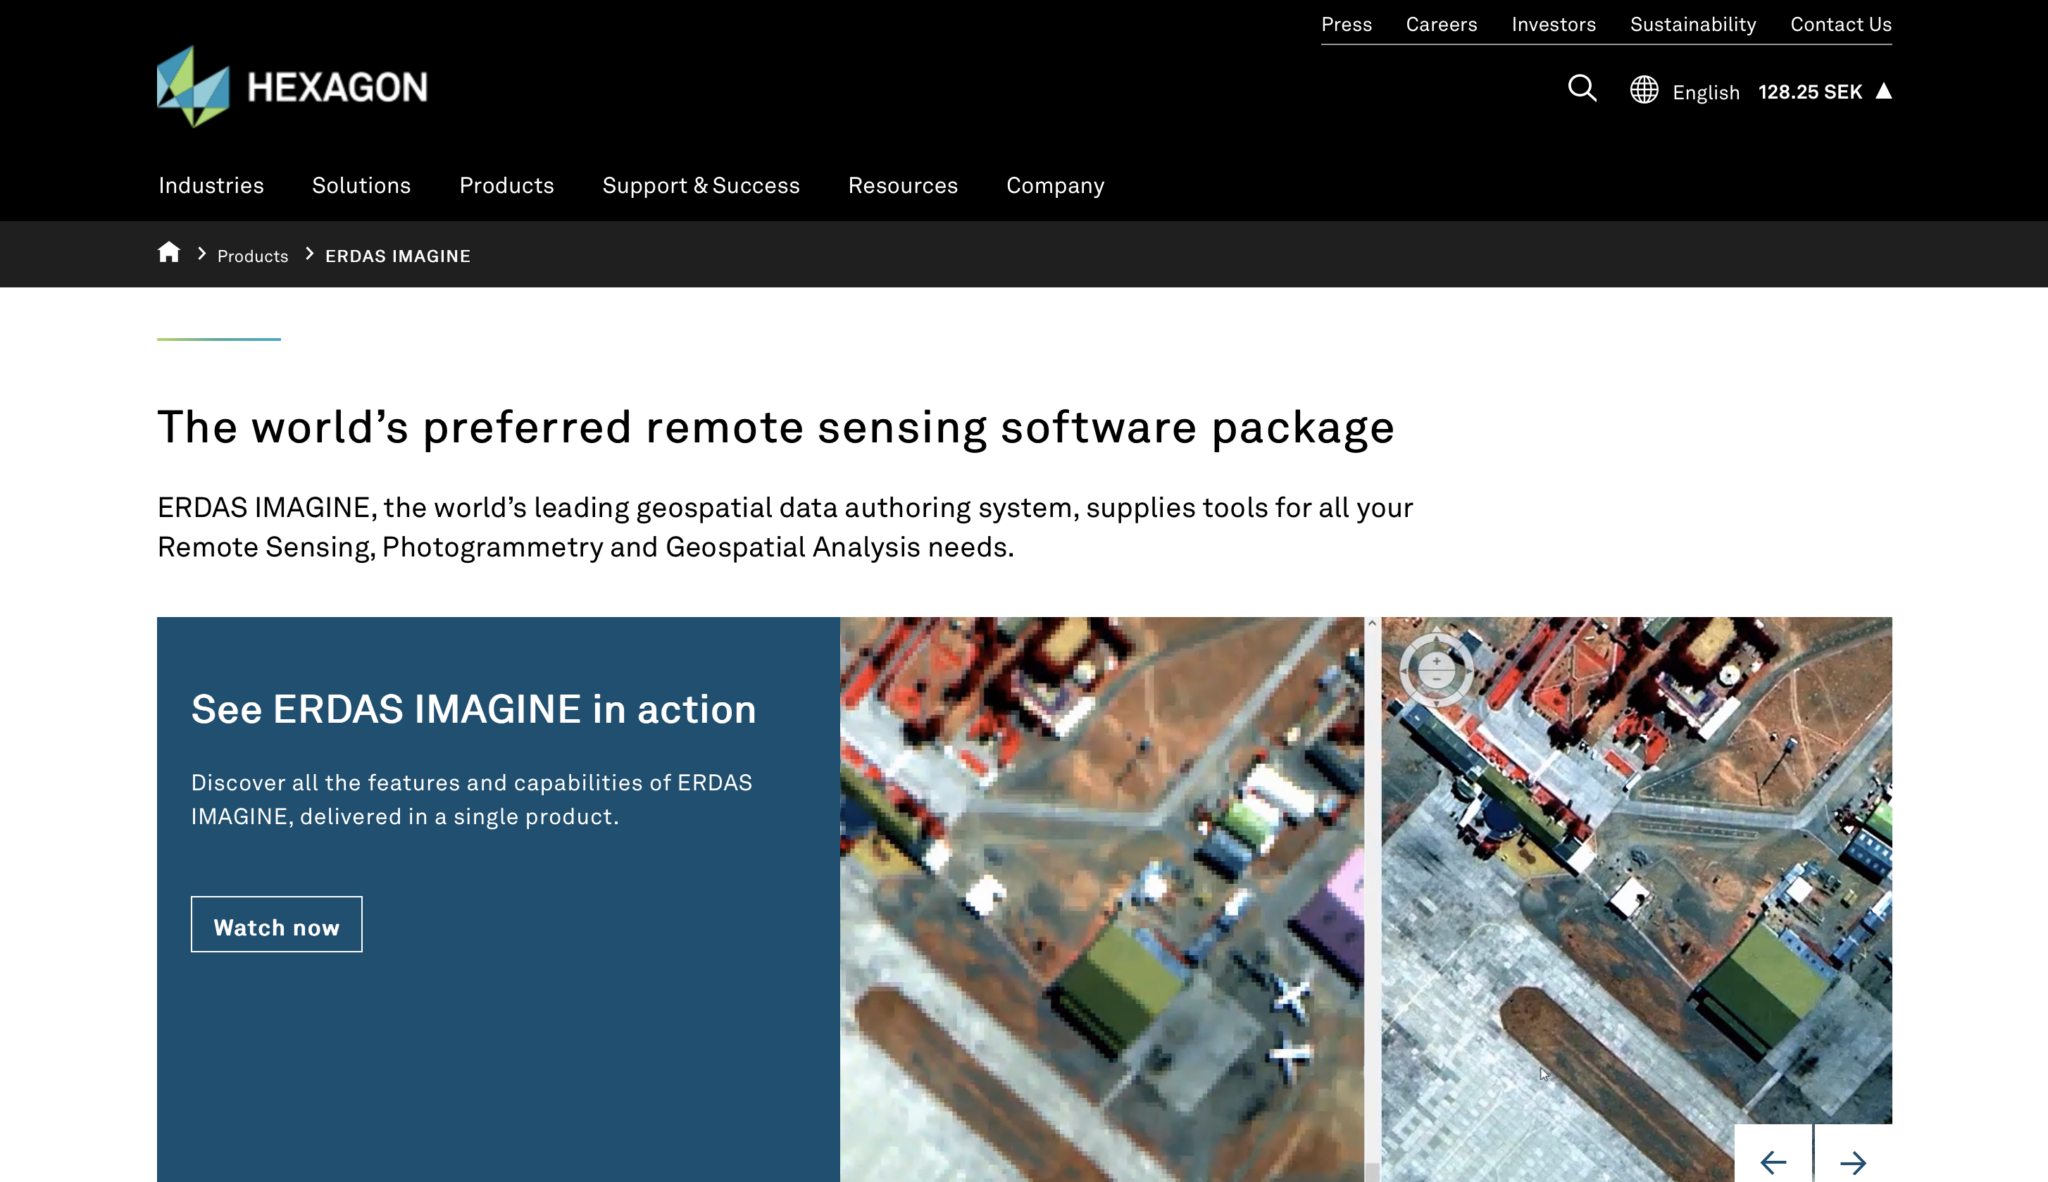The width and height of the screenshot is (2048, 1182).
Task: Click the stock ticker up-arrow indicator
Action: pos(1883,91)
